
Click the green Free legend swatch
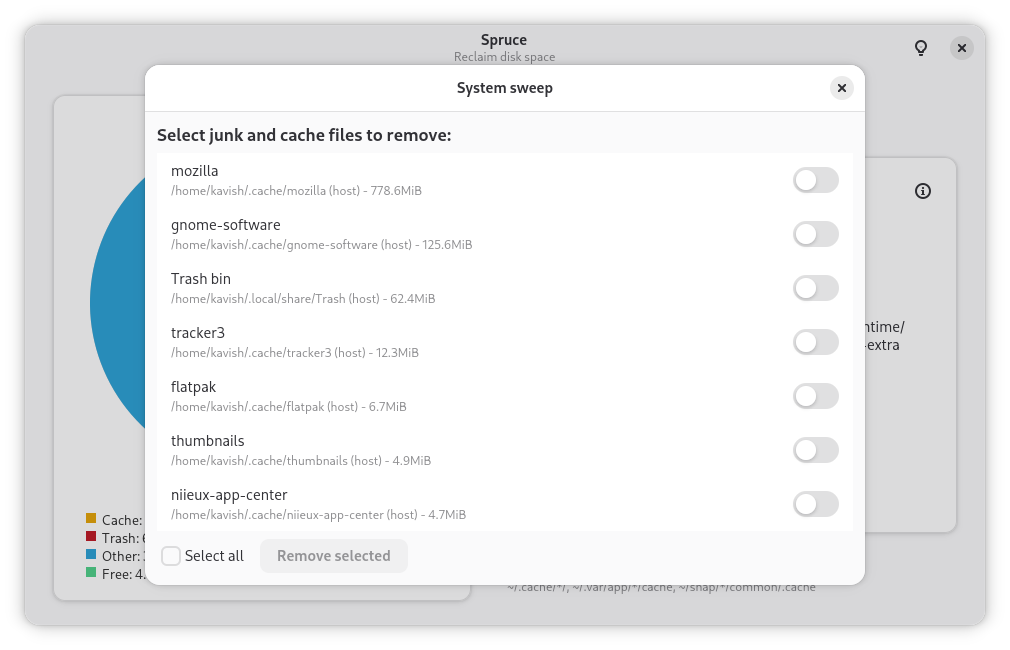point(91,573)
